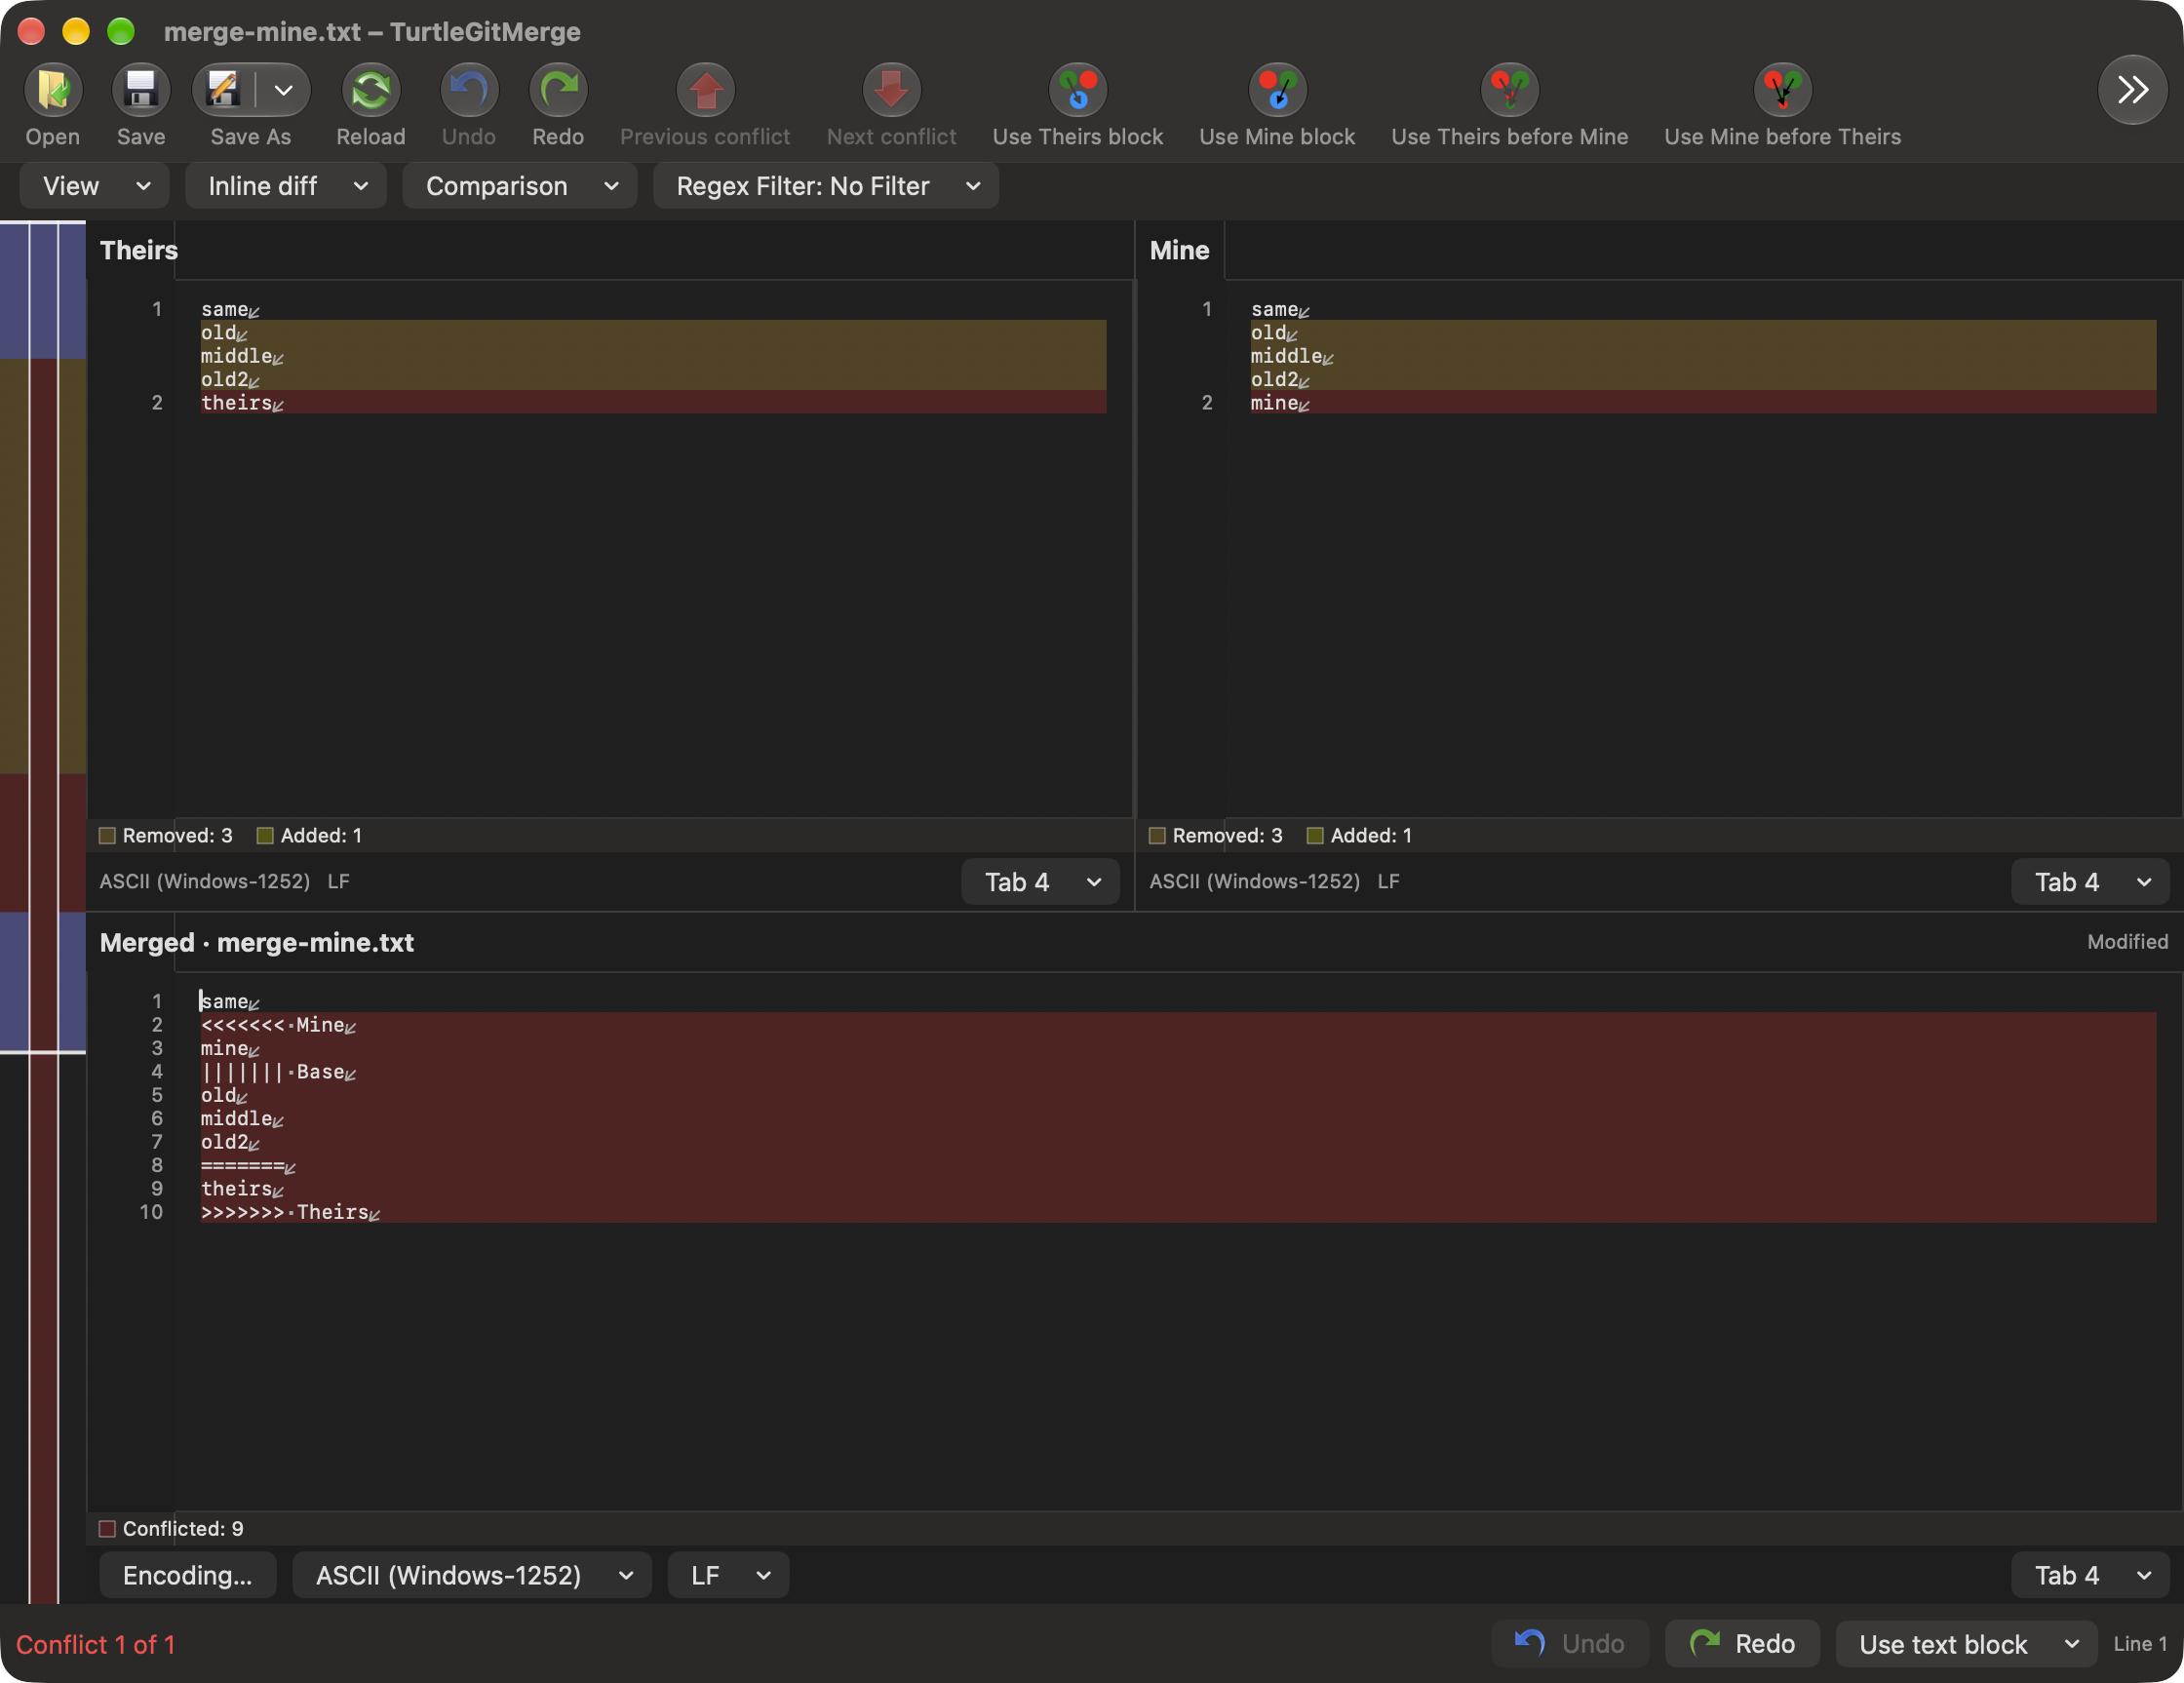Click Use Mine block icon
Image resolution: width=2184 pixels, height=1683 pixels.
point(1277,90)
